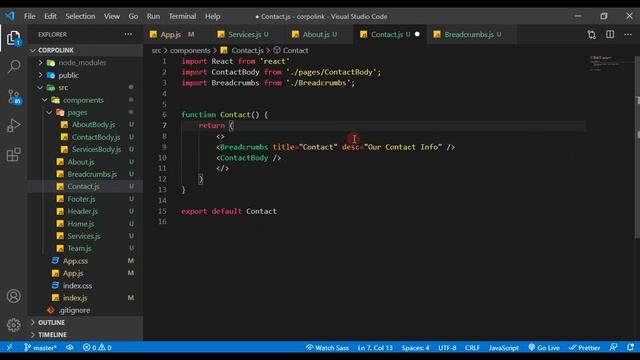Click the components breadcrumb in path

[190, 50]
